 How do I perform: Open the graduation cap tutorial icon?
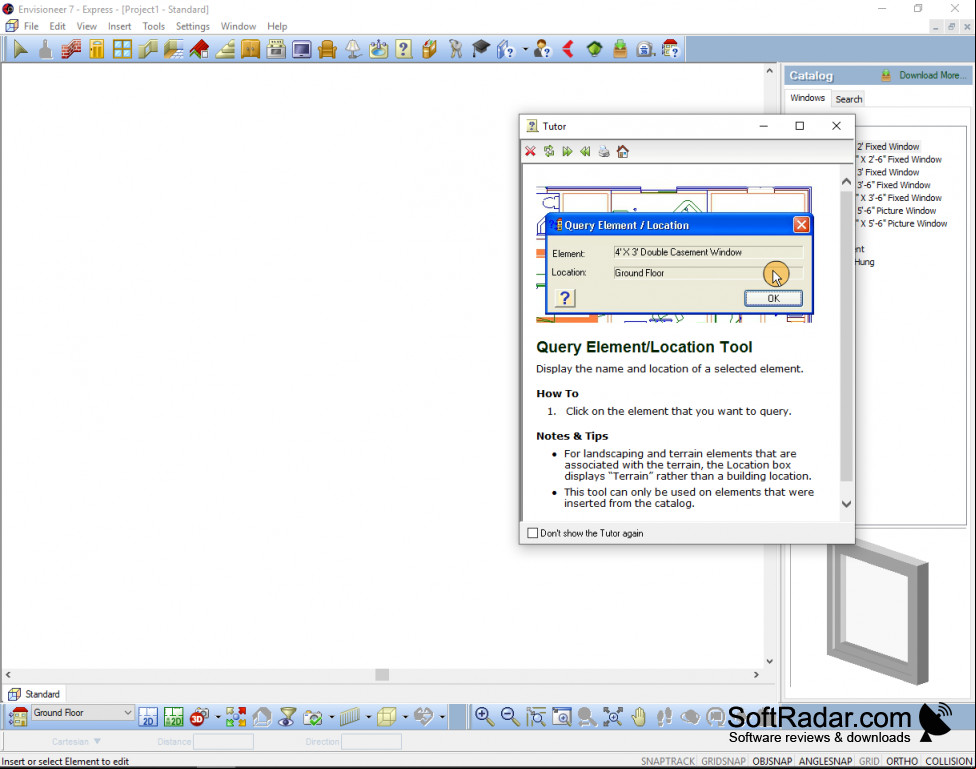tap(481, 49)
